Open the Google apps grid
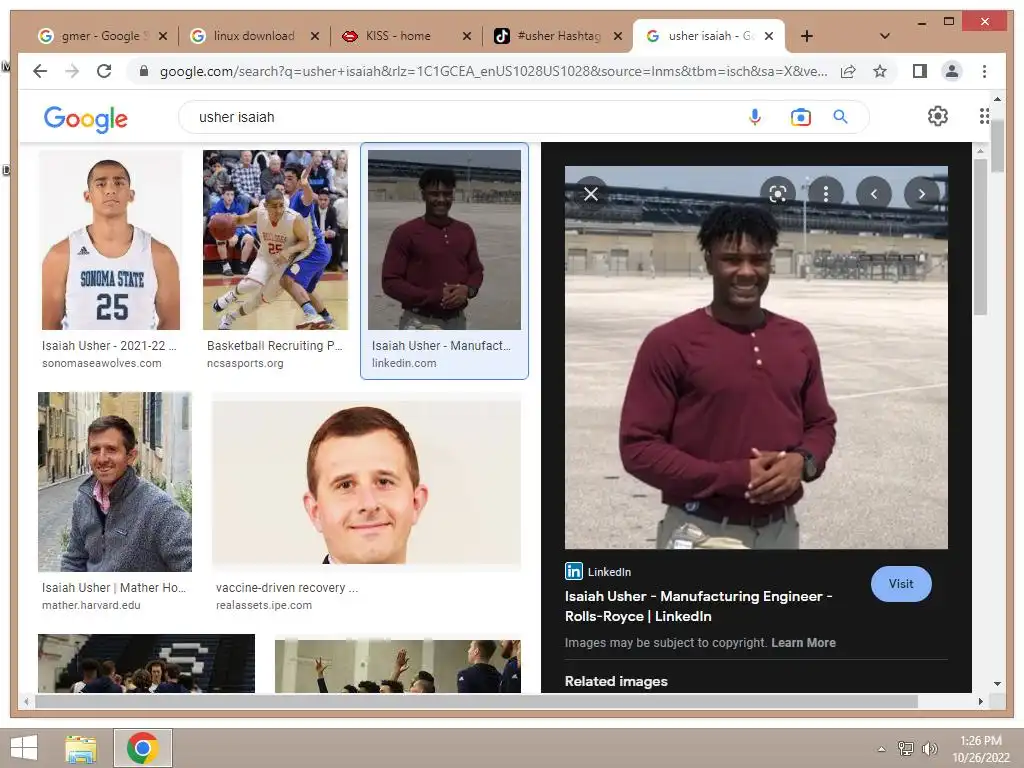 (984, 116)
